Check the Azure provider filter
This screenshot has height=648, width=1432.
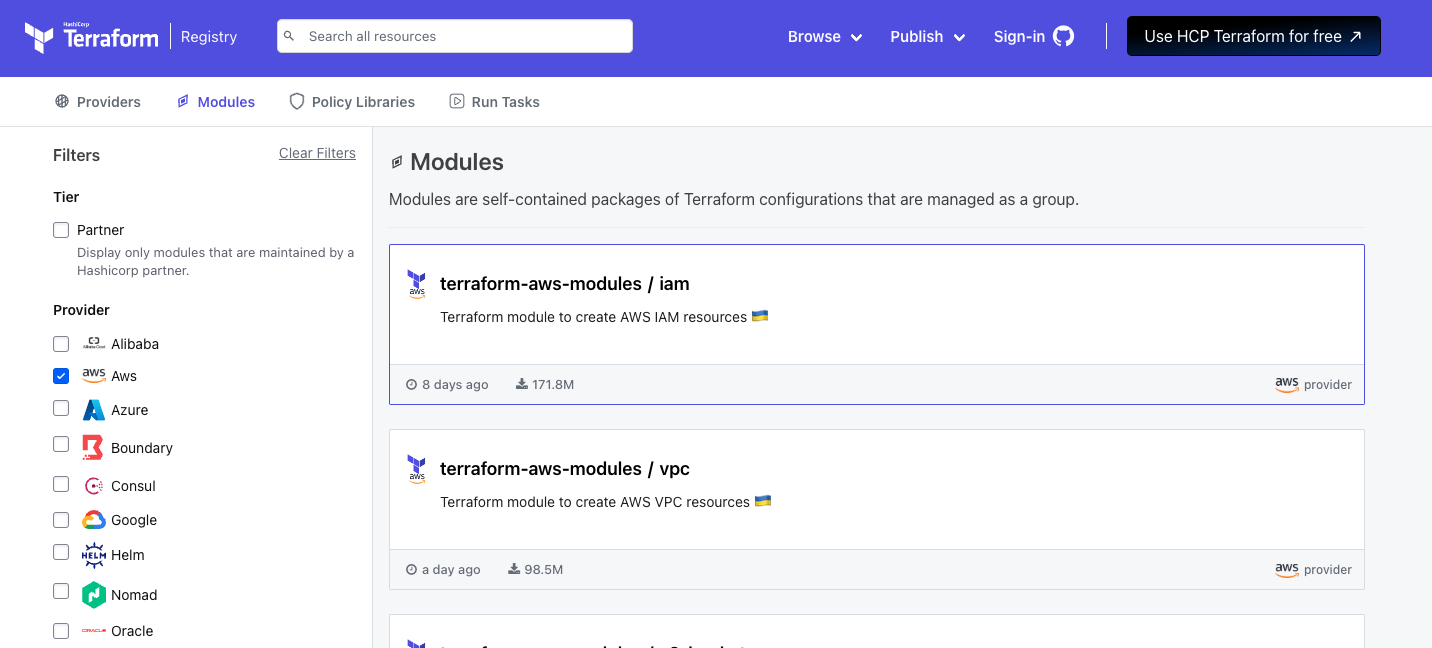point(60,409)
